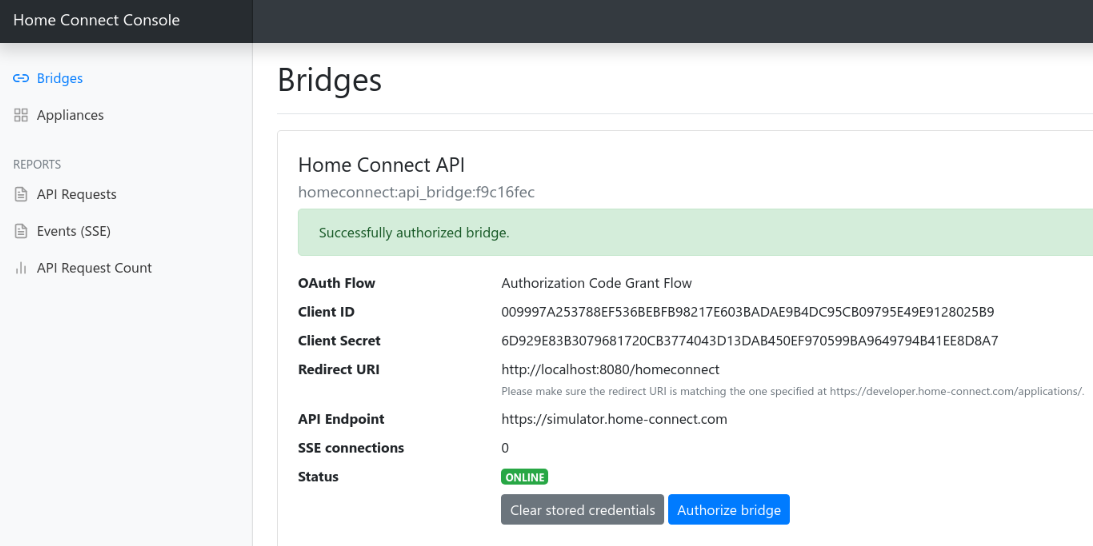The height and width of the screenshot is (546, 1093).
Task: Show the API Request Count report
Action: tap(94, 268)
